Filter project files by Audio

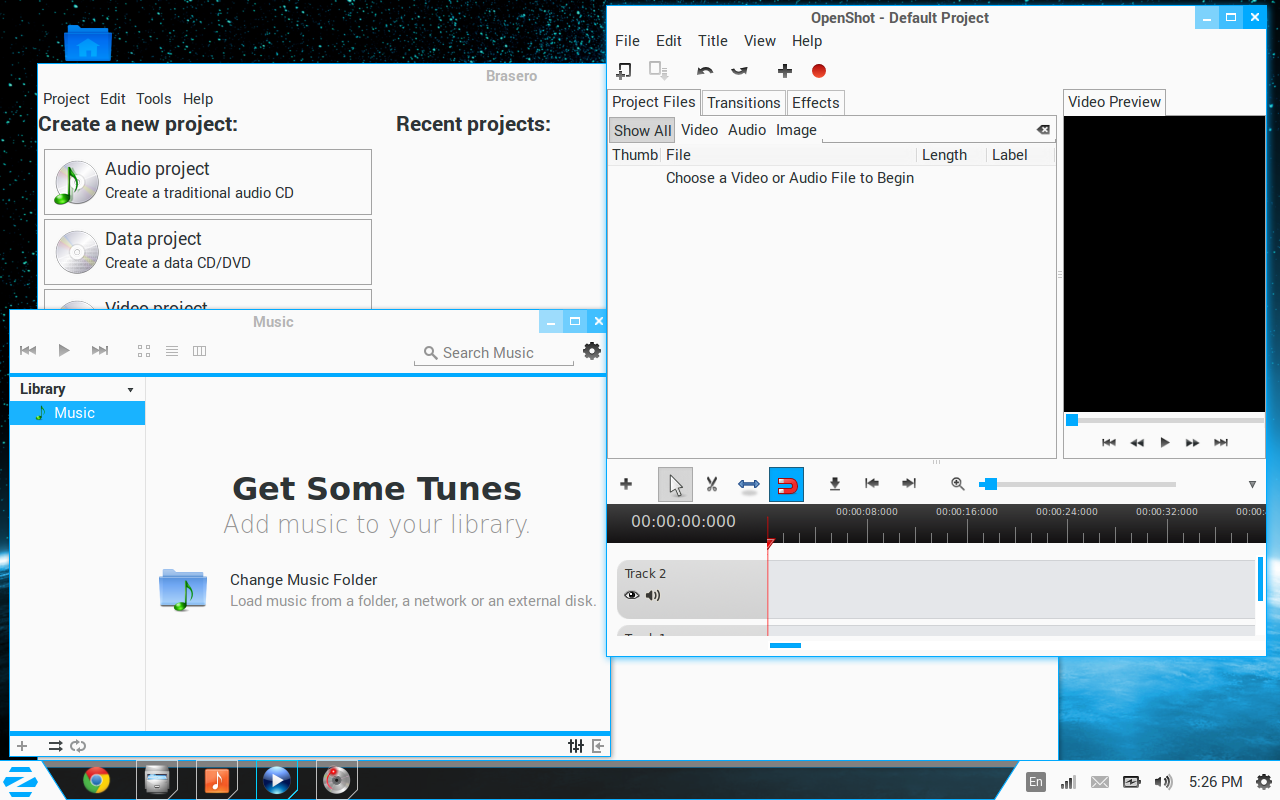(747, 130)
